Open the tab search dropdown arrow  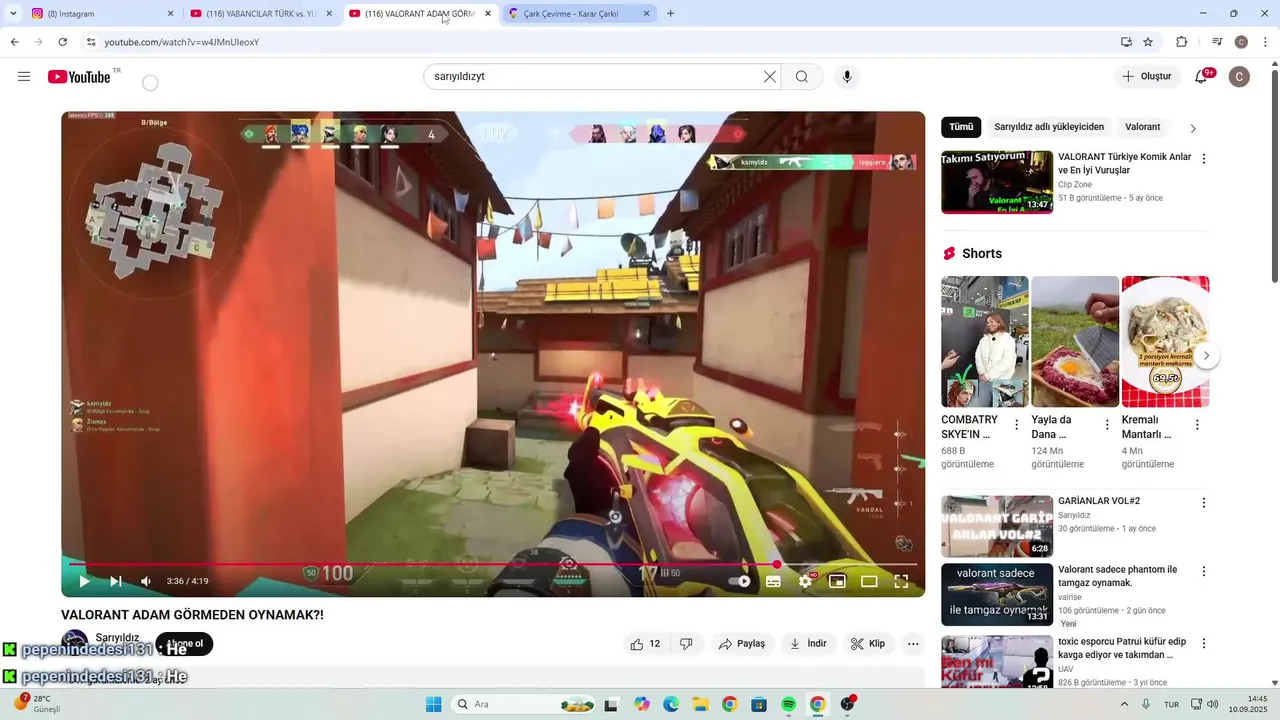pos(13,14)
